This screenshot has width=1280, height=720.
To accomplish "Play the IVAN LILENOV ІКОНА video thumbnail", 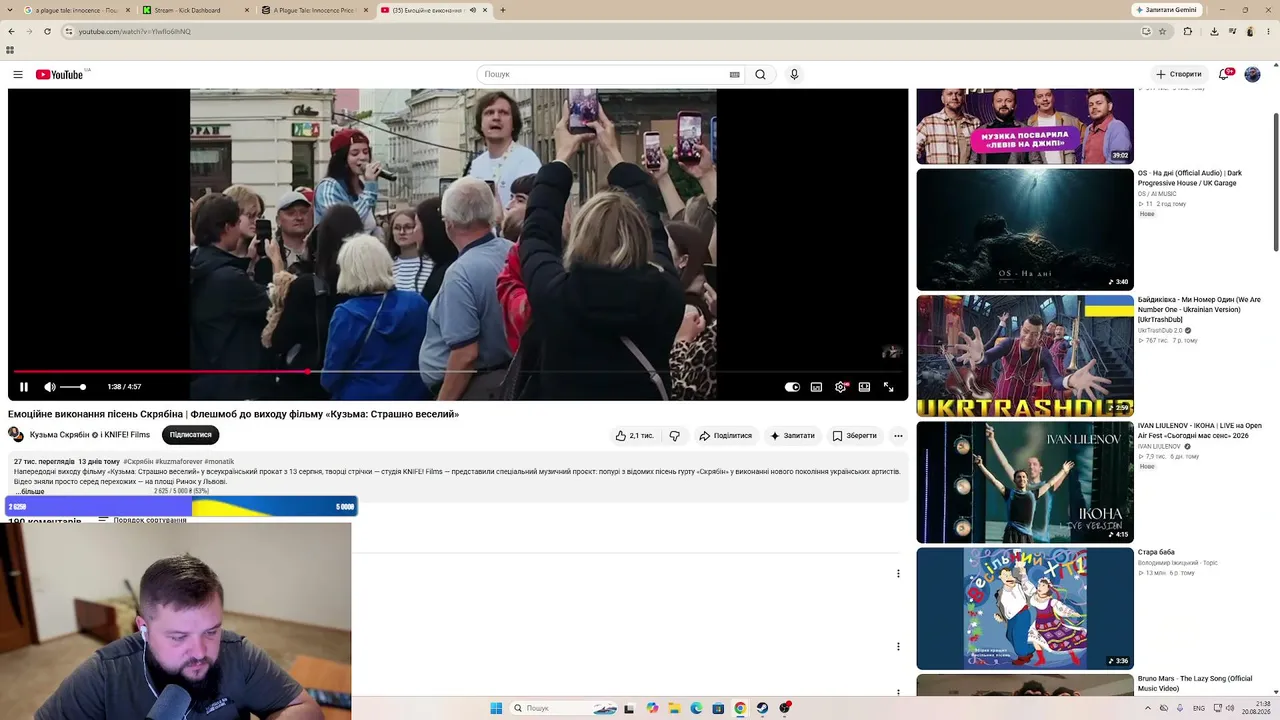I will point(1025,482).
